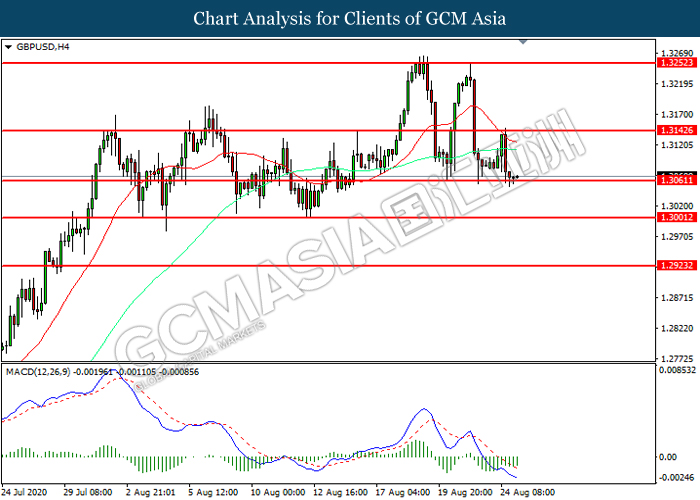Click the GBPUSD,H4 symbol label
Viewport: 700px width, 500px height.
click(43, 47)
